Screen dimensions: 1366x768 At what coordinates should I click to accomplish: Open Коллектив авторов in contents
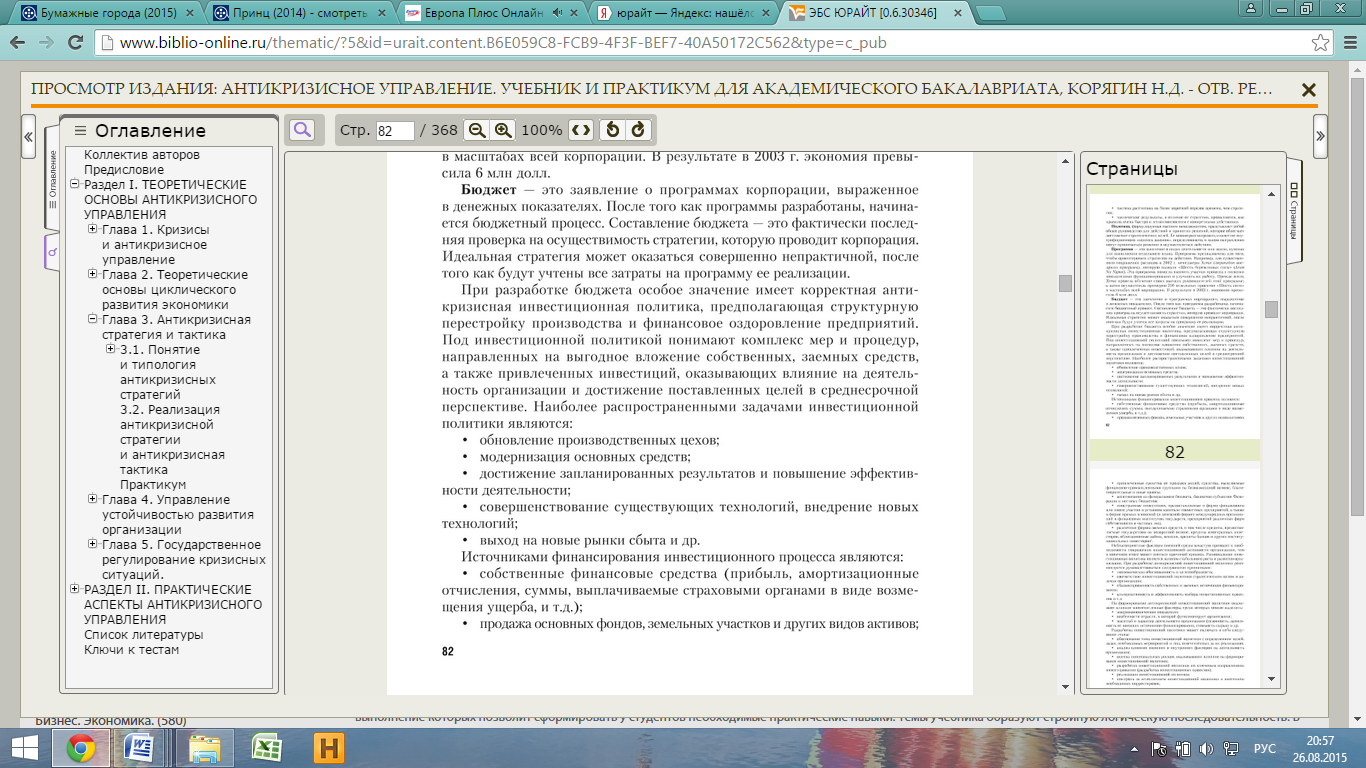click(142, 155)
